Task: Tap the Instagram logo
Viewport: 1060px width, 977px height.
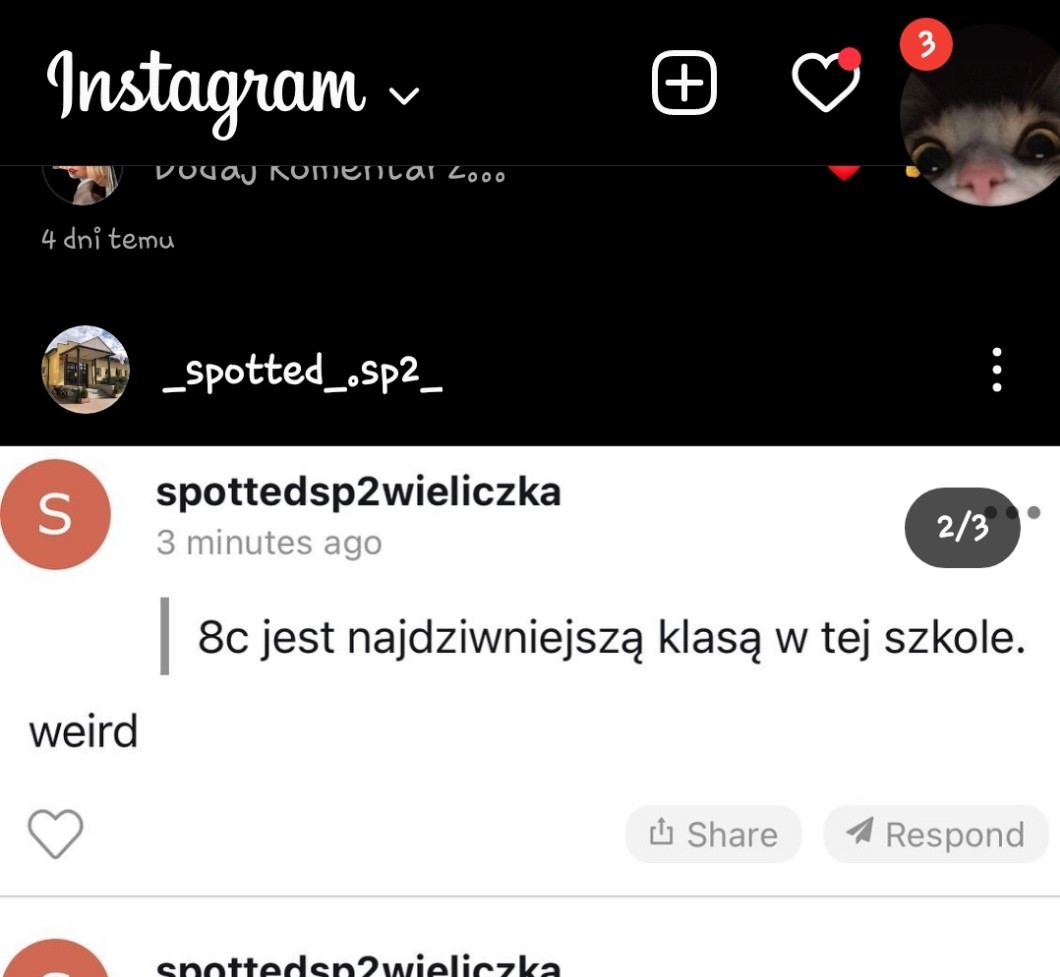Action: click(206, 93)
